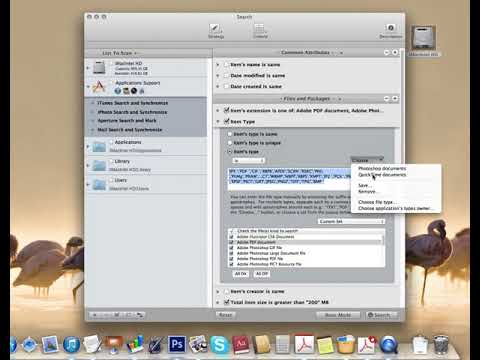Launch Numbers chart icon in the dock
The height and width of the screenshot is (360, 480).
[x=135, y=344]
